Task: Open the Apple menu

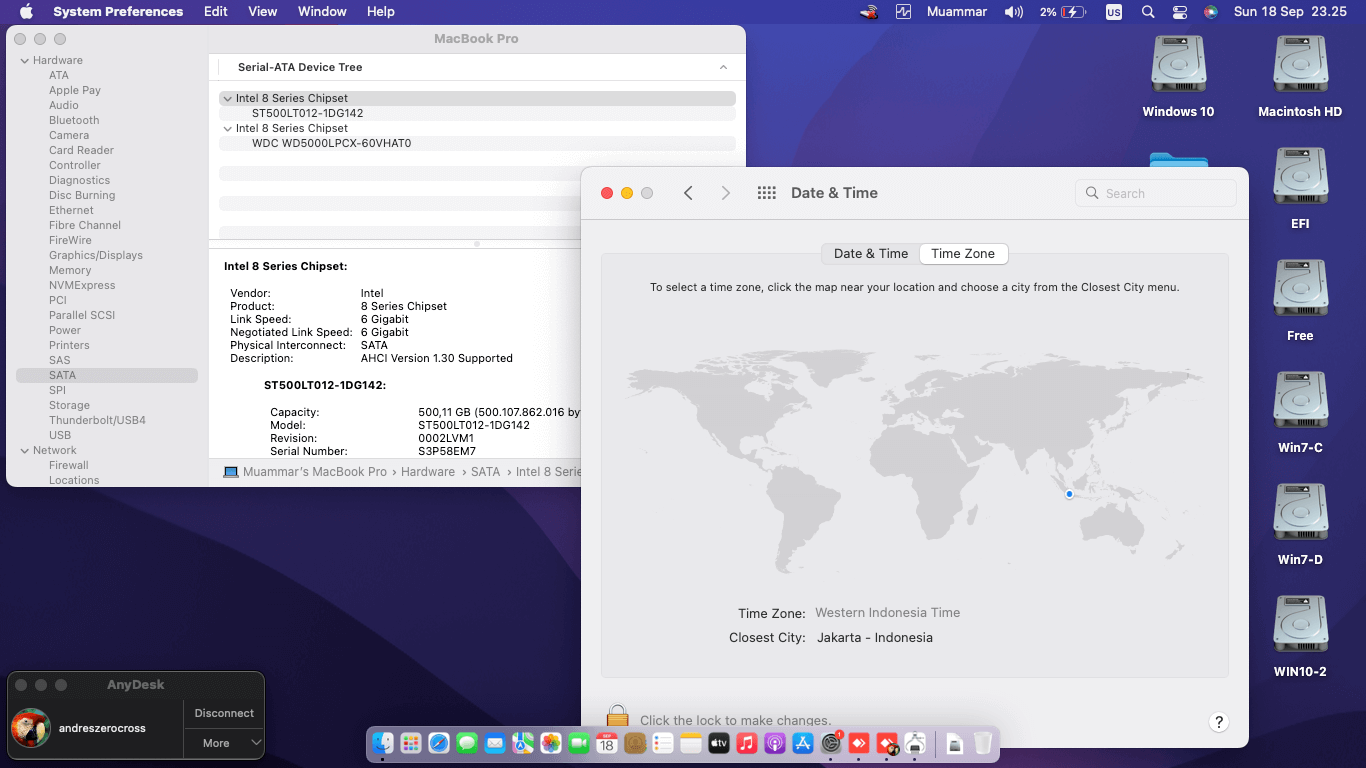Action: coord(26,12)
